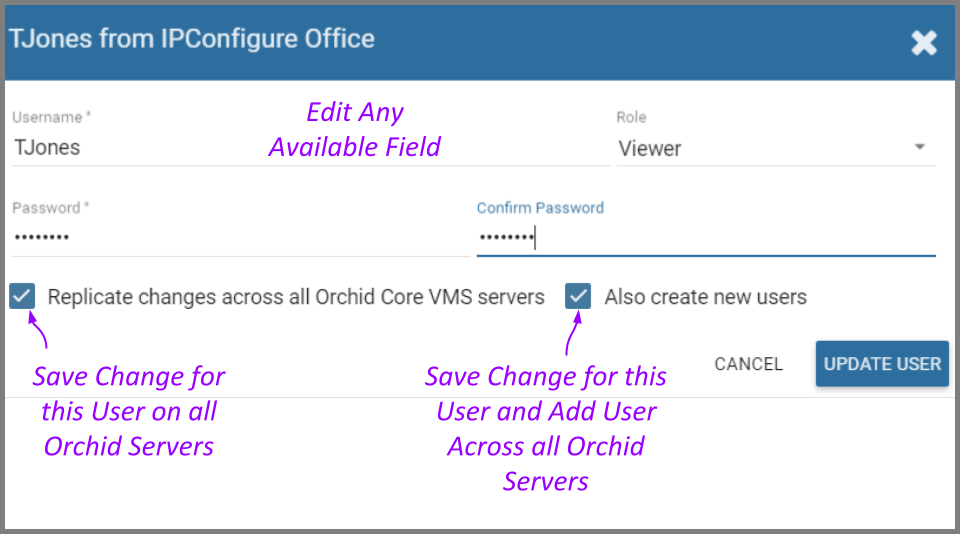
Task: Click the TJones from IPConfigure Office title
Action: tap(192, 39)
